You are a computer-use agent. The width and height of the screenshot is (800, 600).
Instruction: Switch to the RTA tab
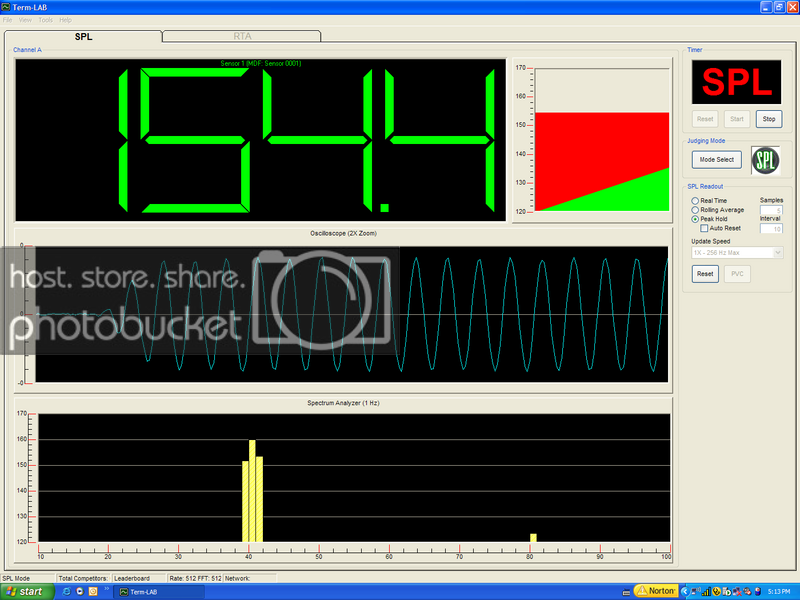pos(242,36)
